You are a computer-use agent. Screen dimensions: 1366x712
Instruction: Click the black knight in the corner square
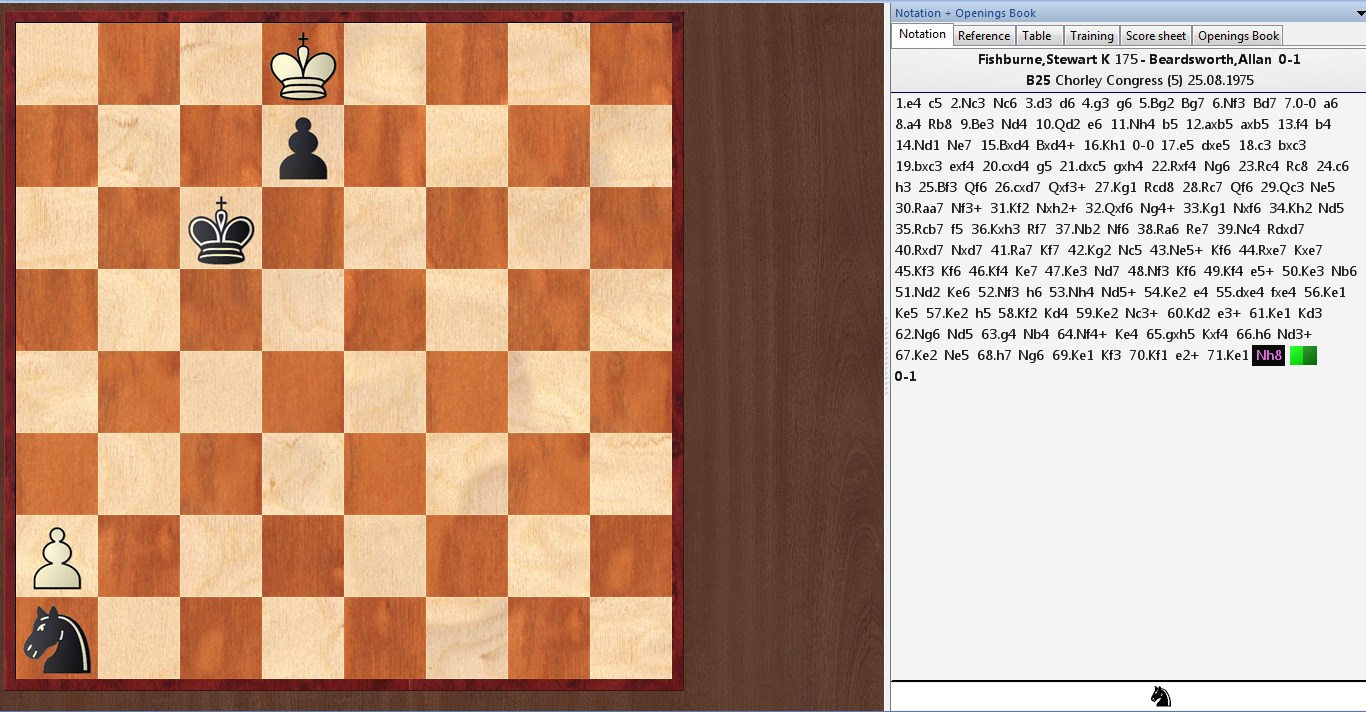tap(57, 640)
